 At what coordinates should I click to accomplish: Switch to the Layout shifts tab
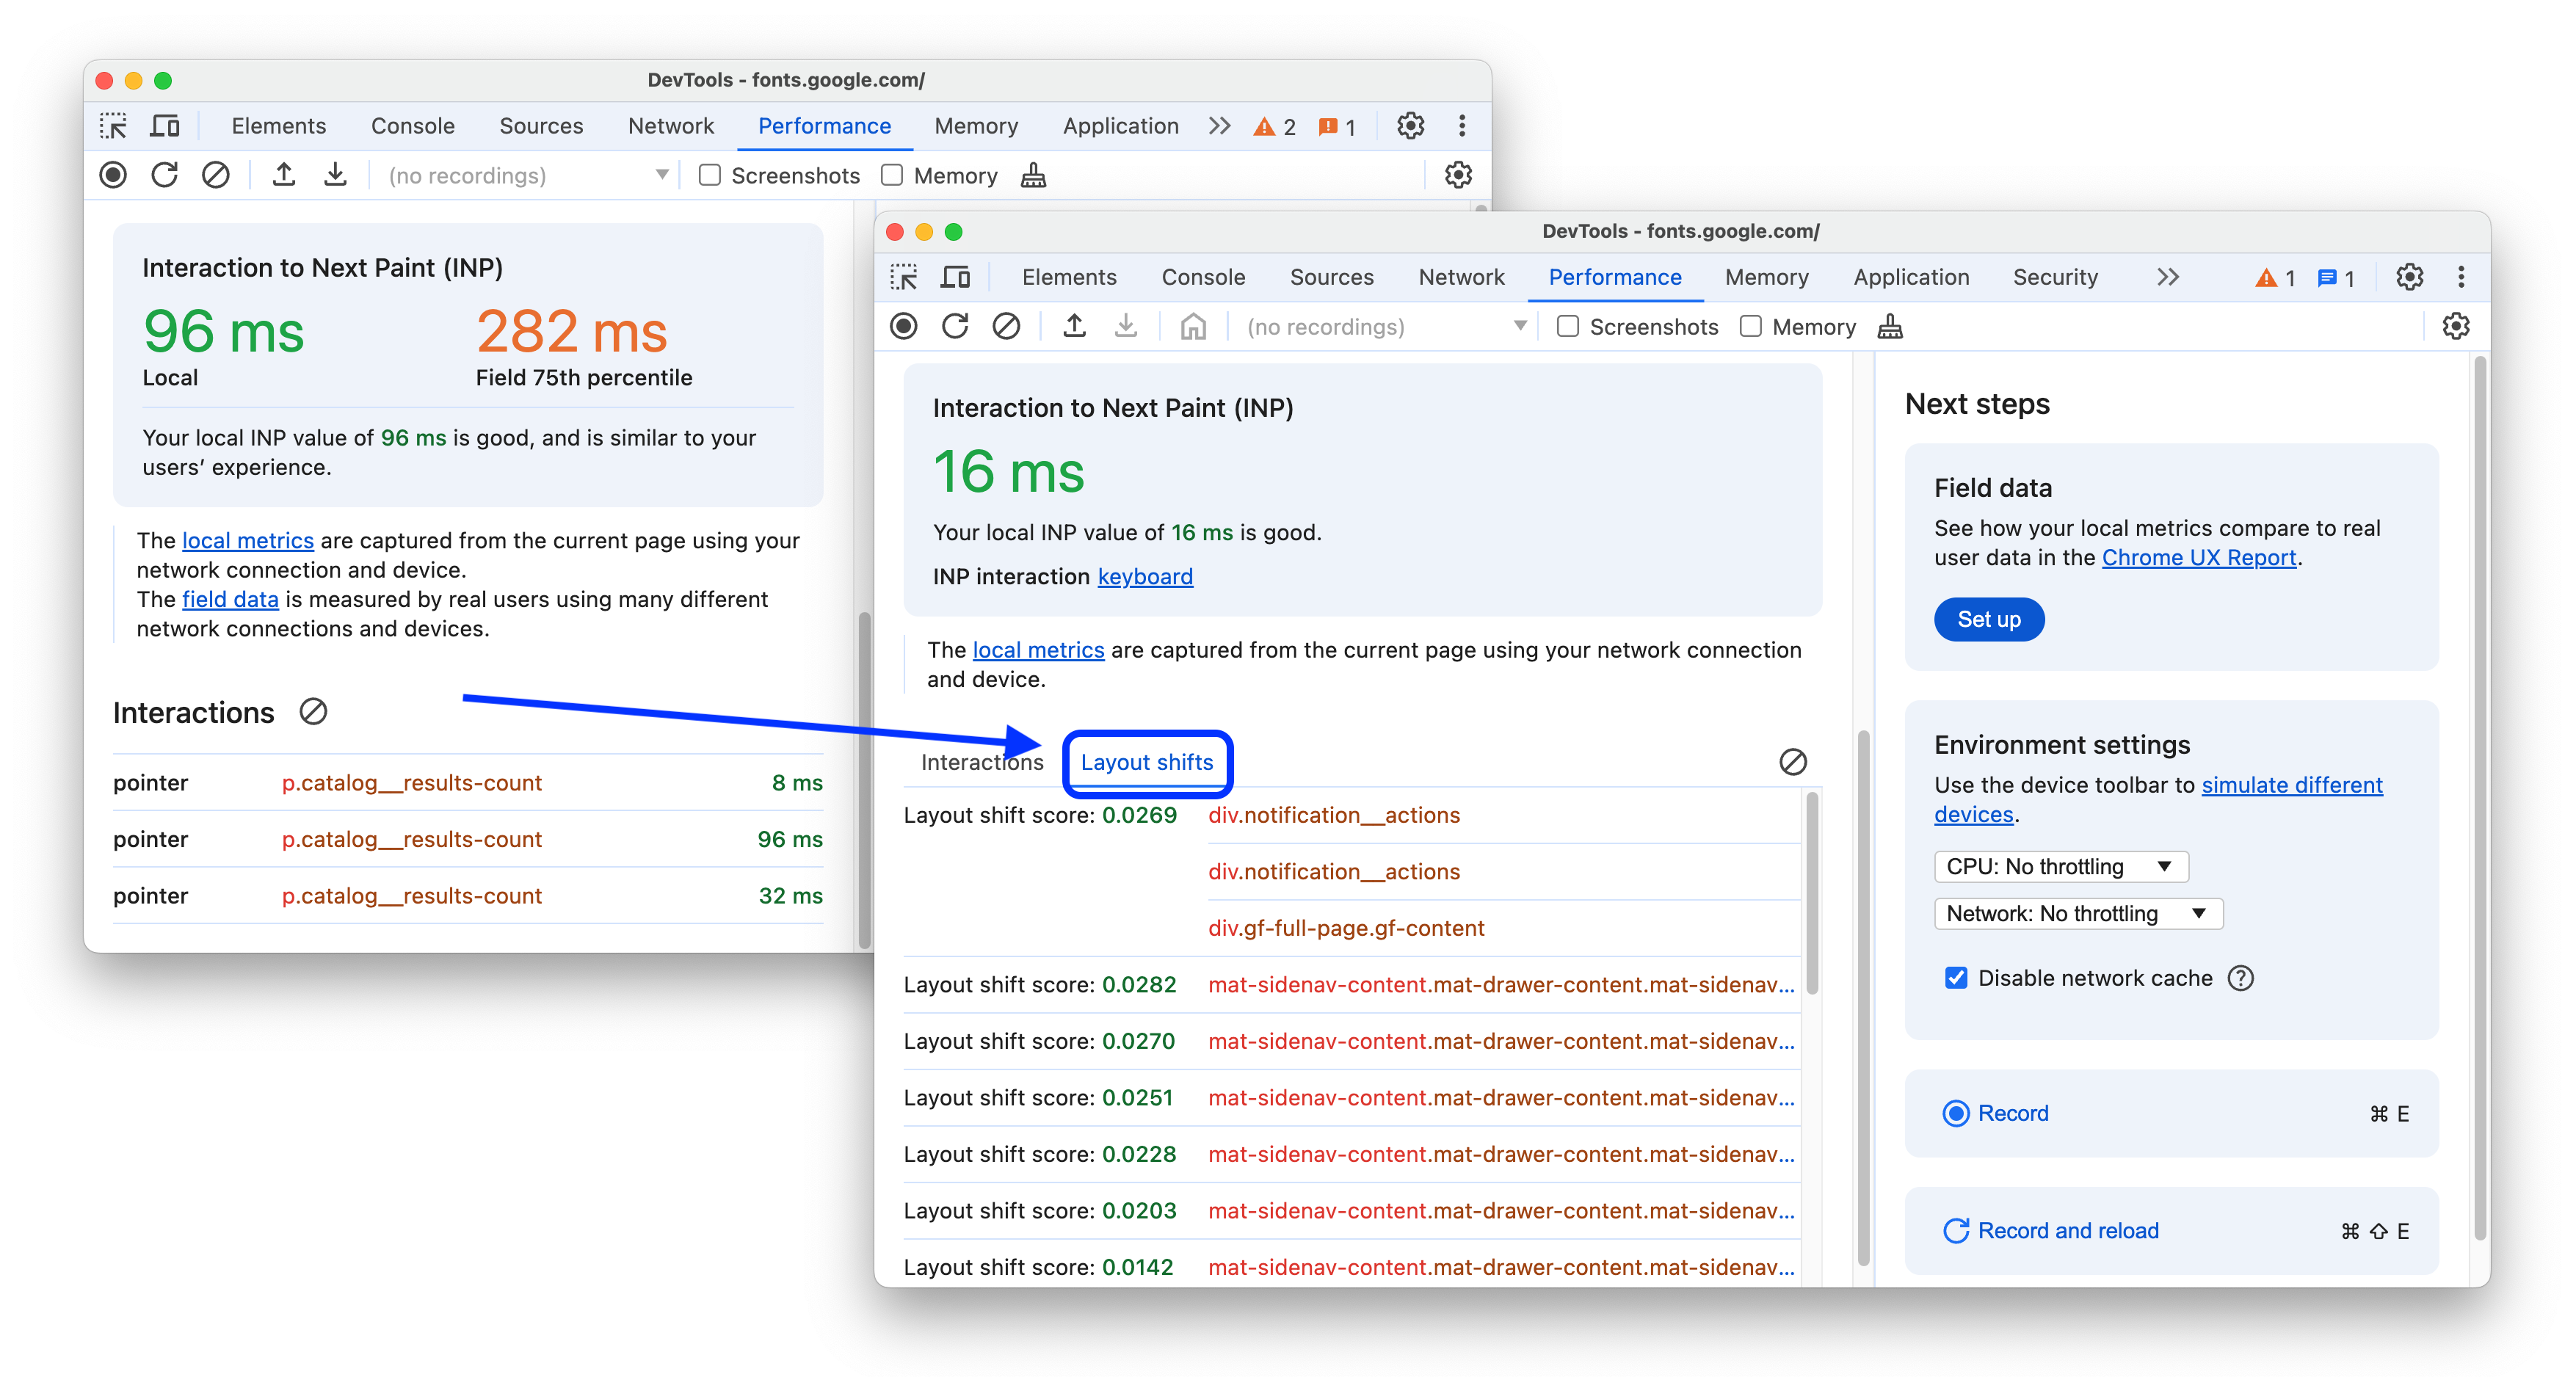[1145, 762]
